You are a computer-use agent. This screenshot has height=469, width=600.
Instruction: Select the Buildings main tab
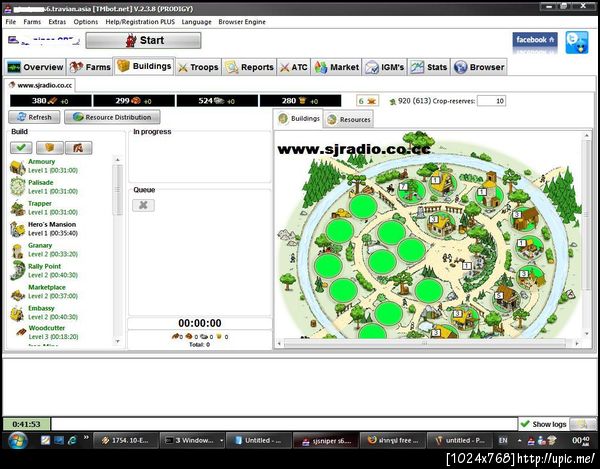click(144, 66)
